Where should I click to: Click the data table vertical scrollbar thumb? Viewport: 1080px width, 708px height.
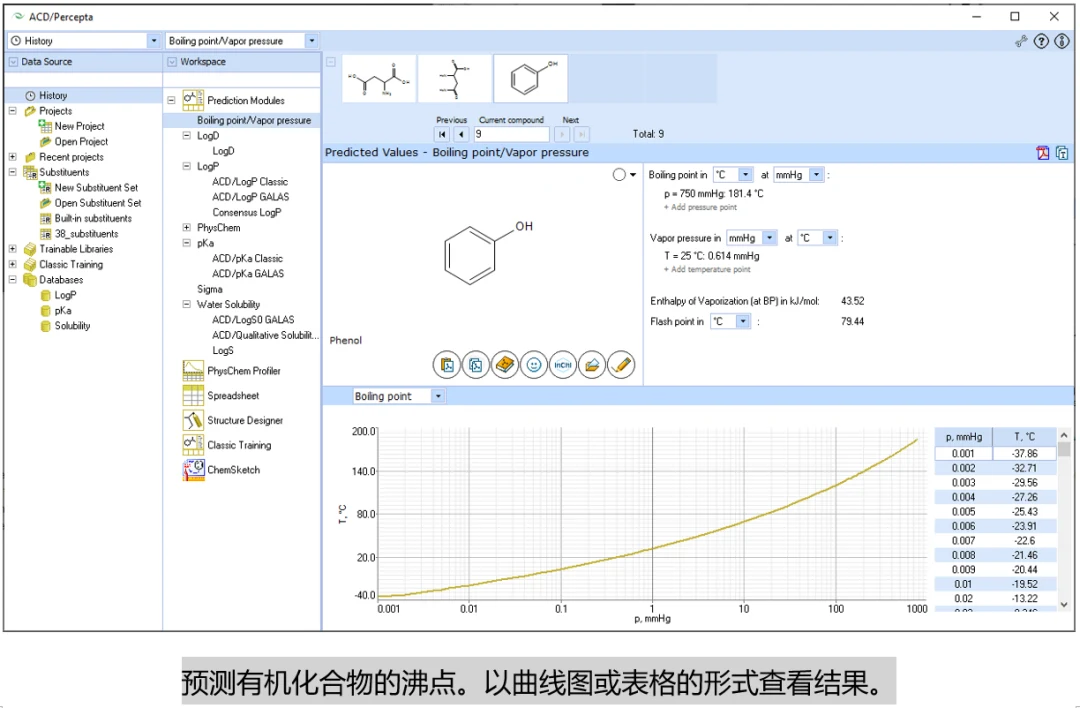(x=1064, y=450)
